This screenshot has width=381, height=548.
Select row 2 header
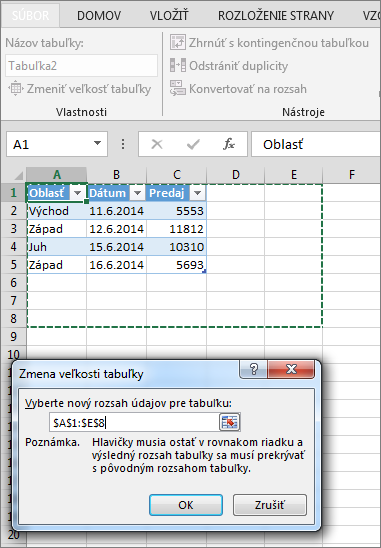[x=13, y=211]
